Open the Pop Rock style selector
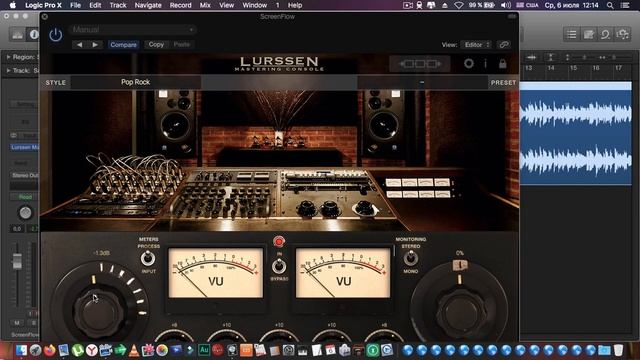 coord(136,82)
